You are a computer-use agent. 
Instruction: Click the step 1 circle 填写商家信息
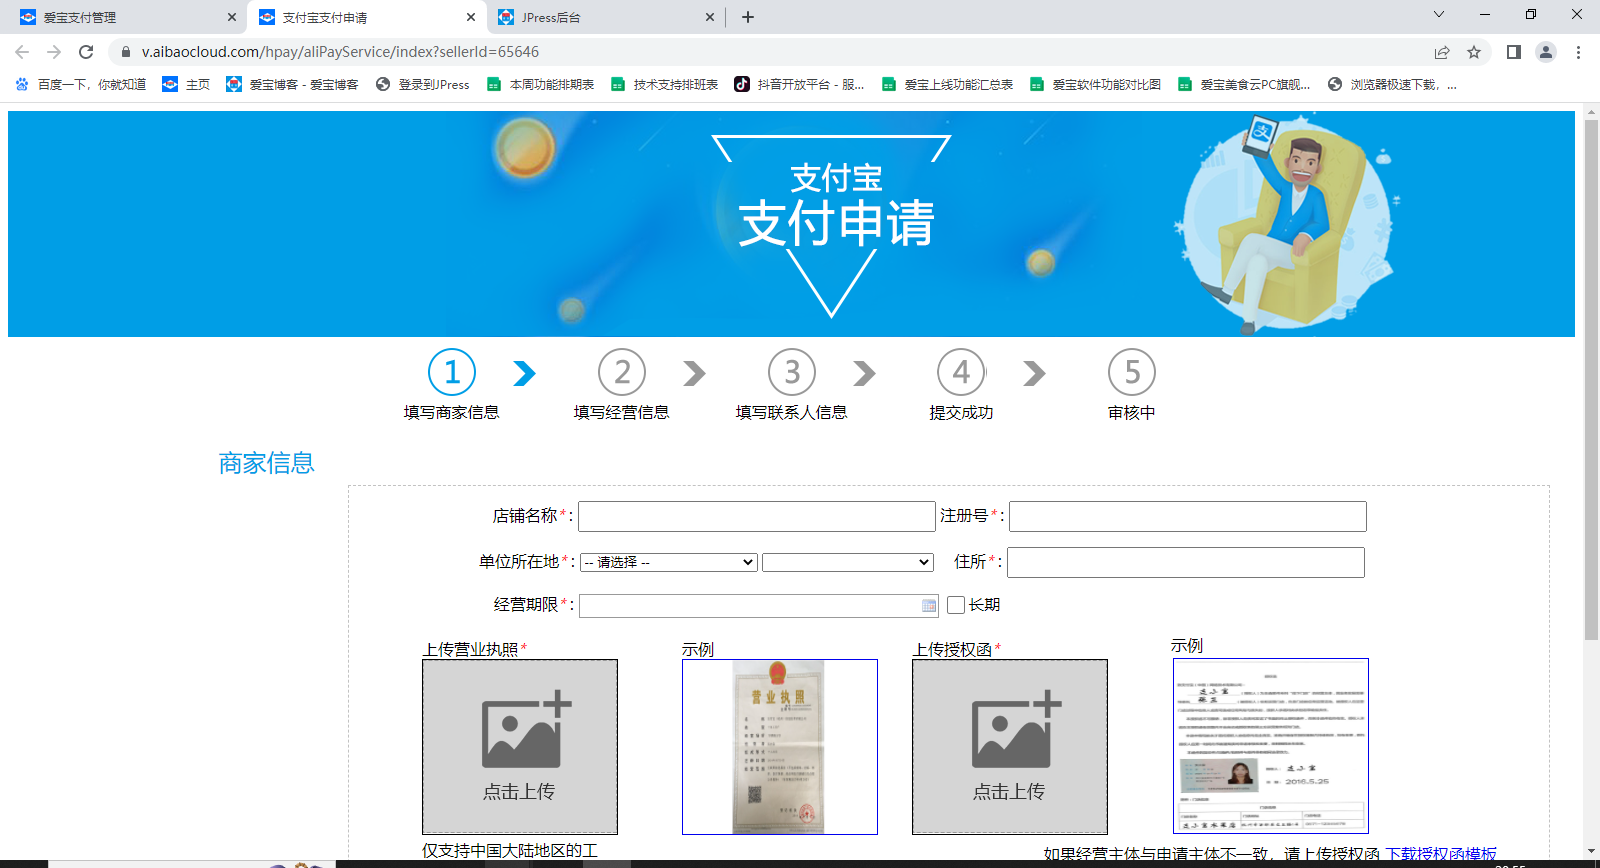(452, 373)
